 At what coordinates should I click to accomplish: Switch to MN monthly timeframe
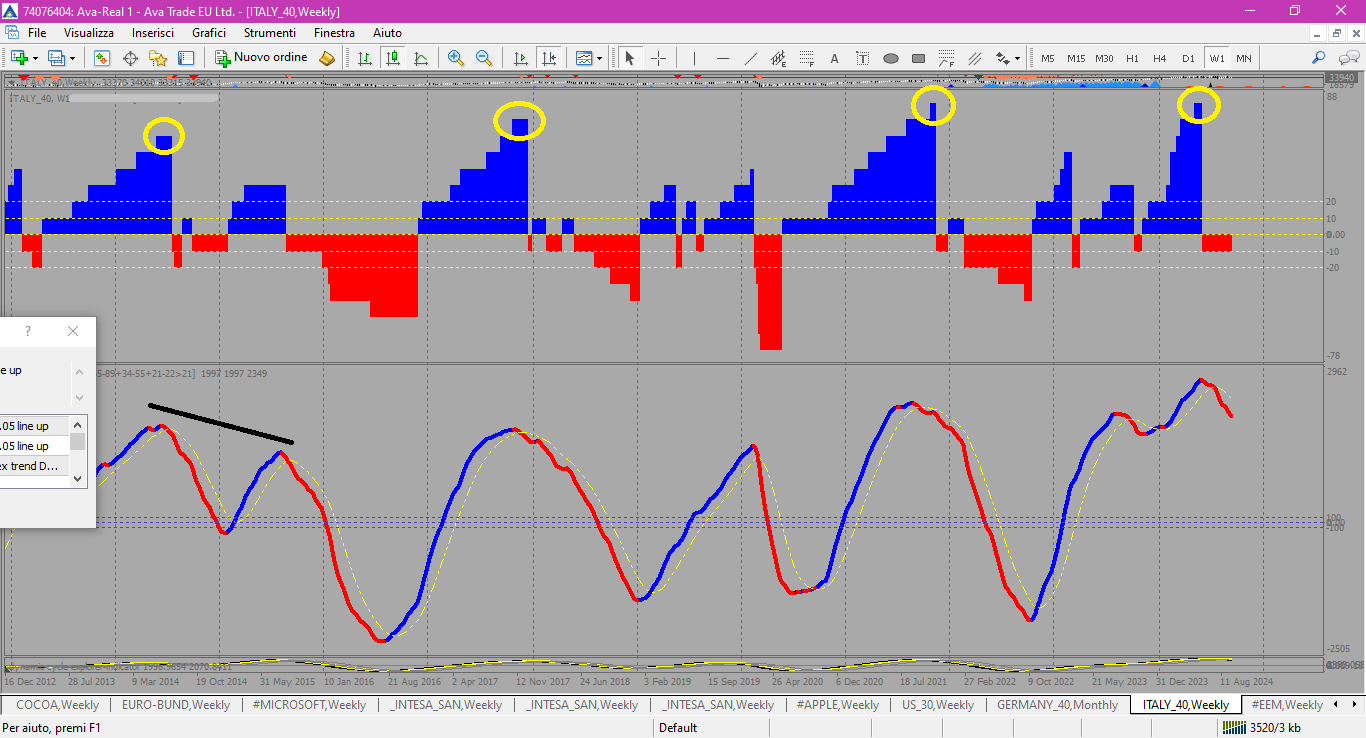(1243, 58)
